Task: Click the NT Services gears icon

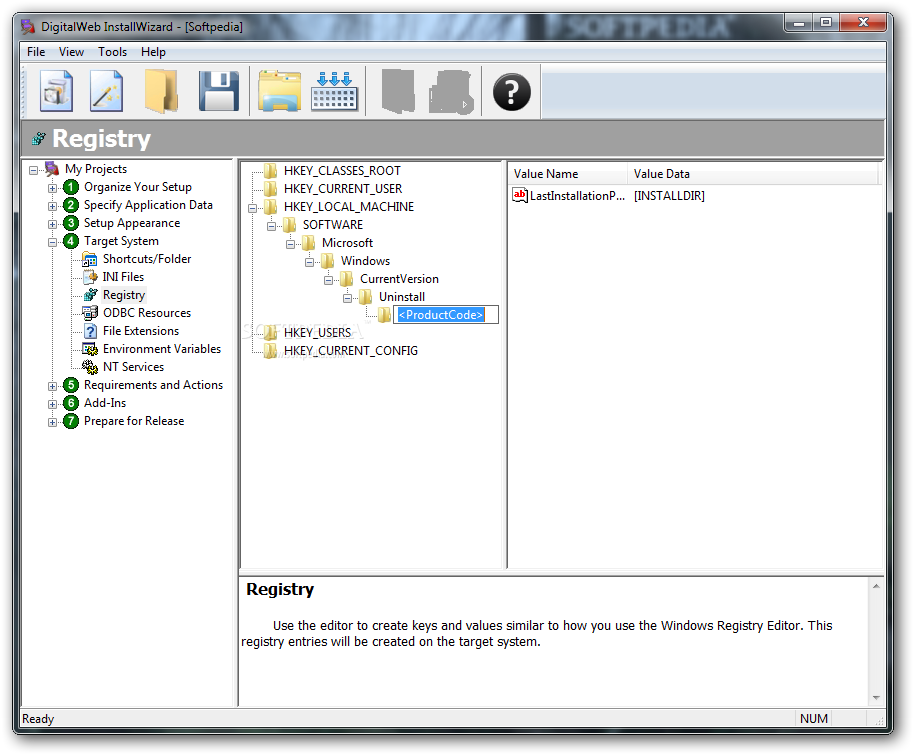Action: [90, 367]
